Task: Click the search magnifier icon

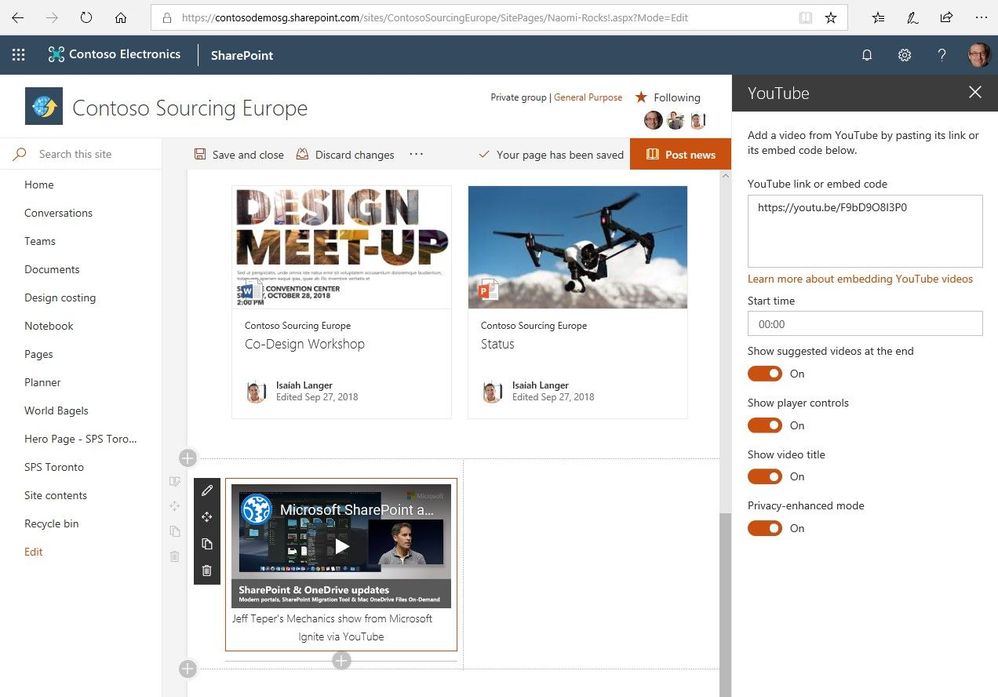Action: pyautogui.click(x=20, y=154)
